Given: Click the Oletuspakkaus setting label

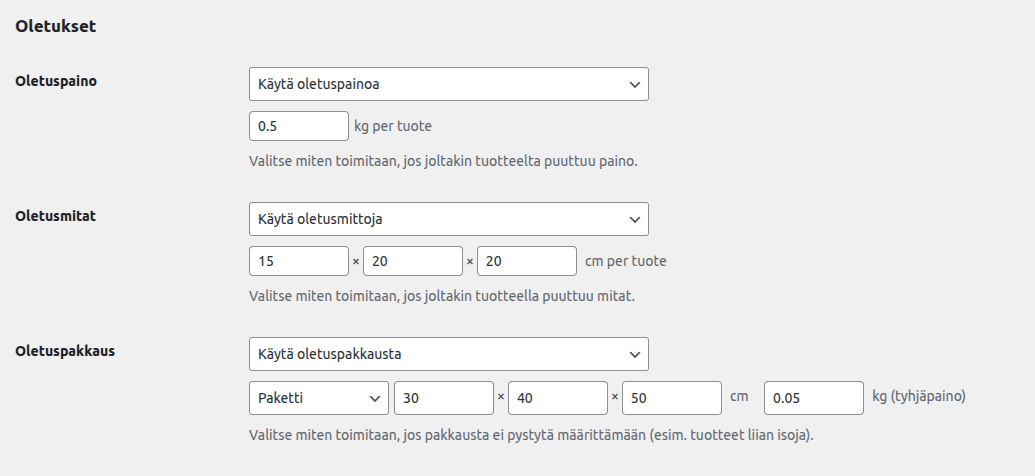Looking at the screenshot, I should tap(65, 351).
